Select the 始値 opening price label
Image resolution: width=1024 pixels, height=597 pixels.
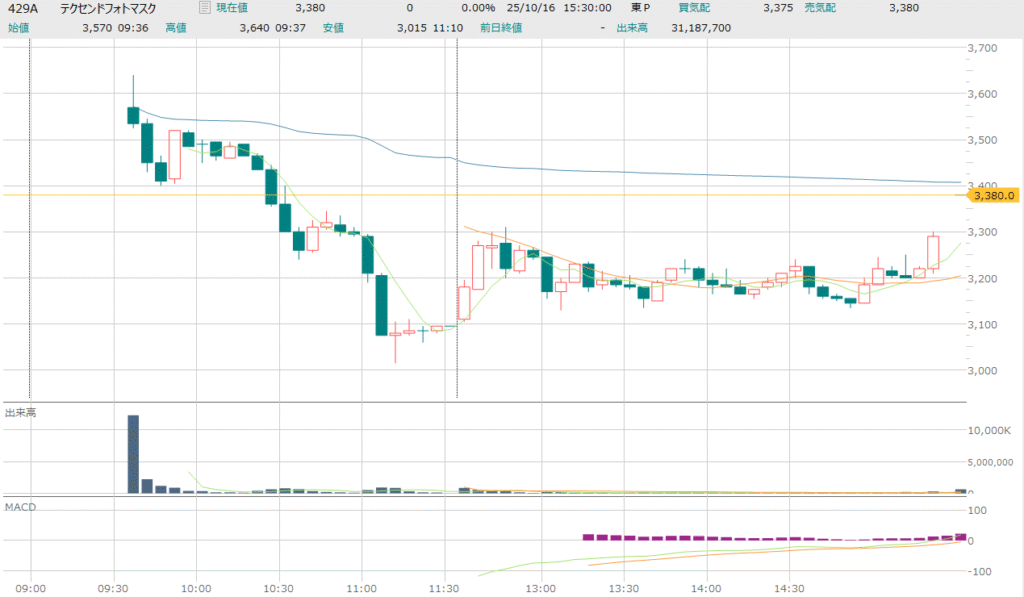18,28
